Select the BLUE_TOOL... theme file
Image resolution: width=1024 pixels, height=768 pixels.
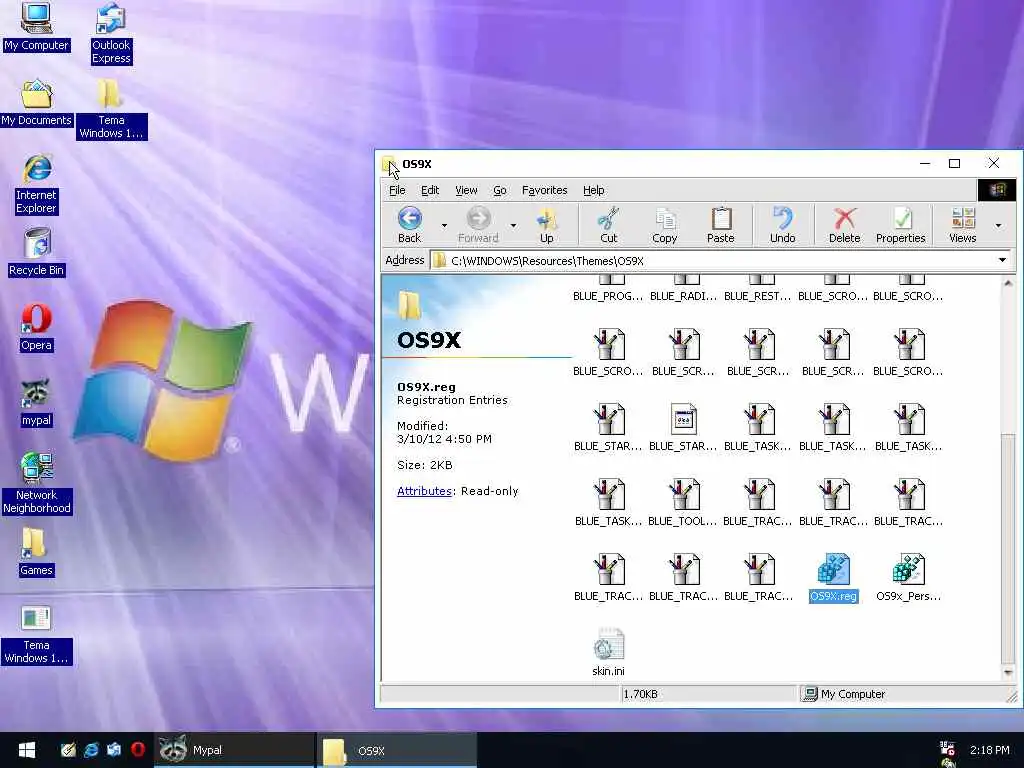[683, 503]
